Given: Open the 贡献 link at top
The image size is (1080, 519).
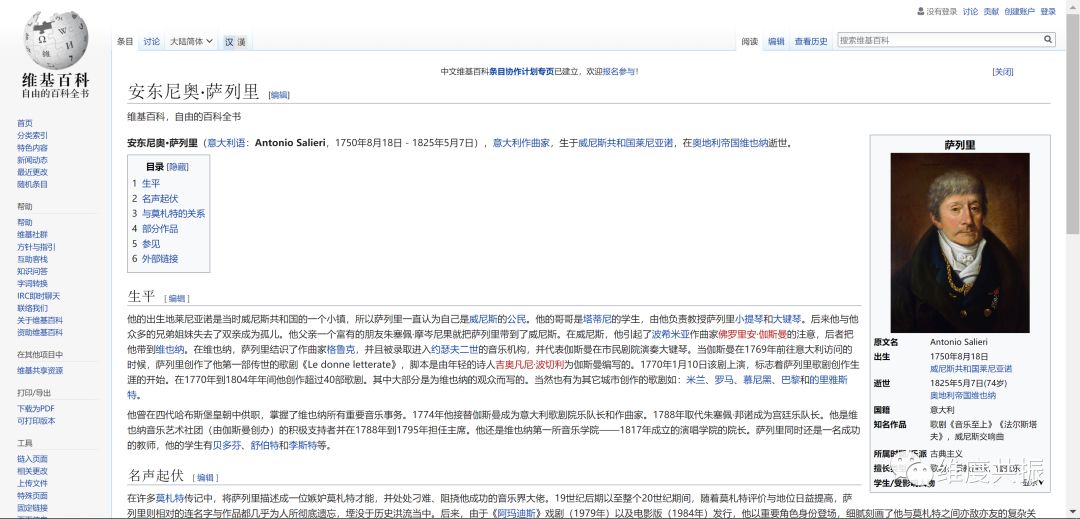Looking at the screenshot, I should [991, 12].
